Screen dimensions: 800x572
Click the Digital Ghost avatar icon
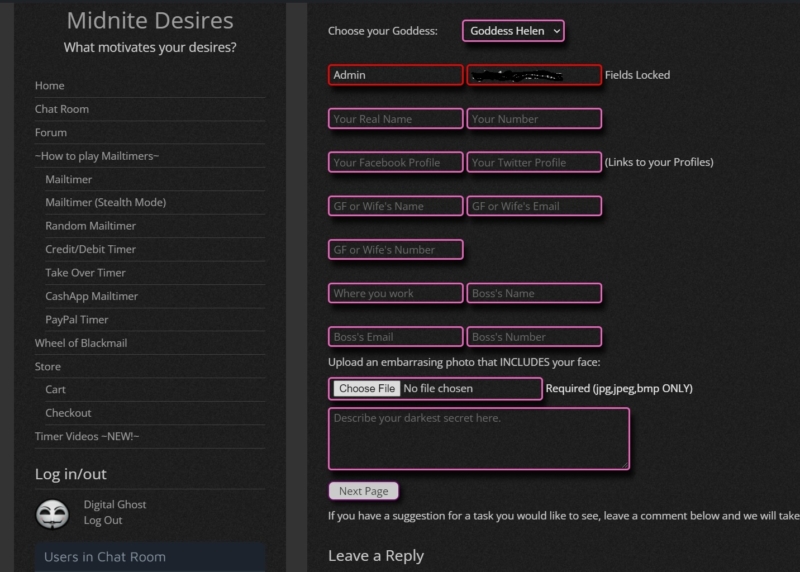coord(52,513)
